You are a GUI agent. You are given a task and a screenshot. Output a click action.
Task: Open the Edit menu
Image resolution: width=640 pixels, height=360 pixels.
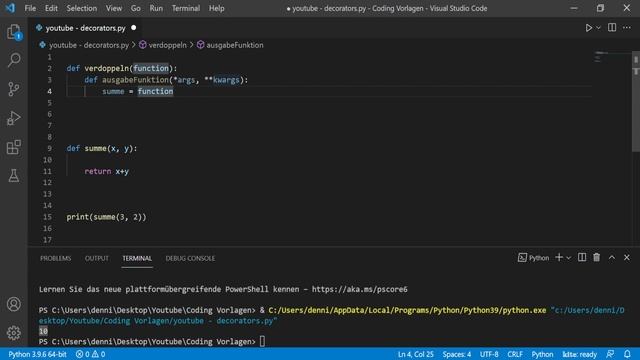(x=51, y=8)
